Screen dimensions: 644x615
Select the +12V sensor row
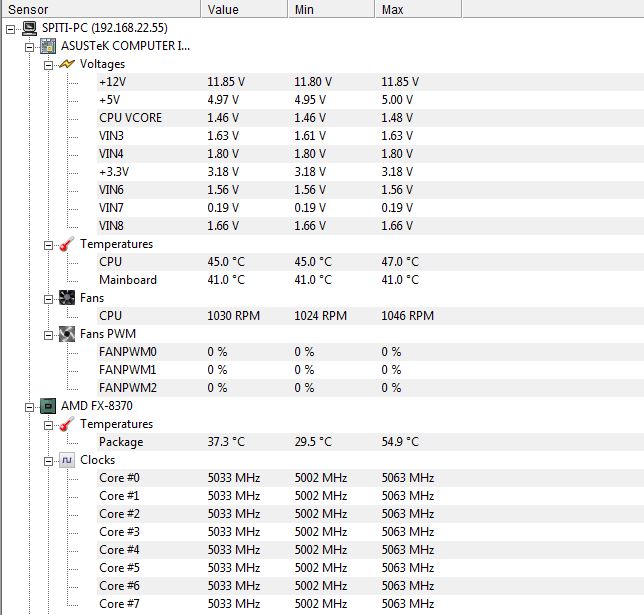pos(370,82)
